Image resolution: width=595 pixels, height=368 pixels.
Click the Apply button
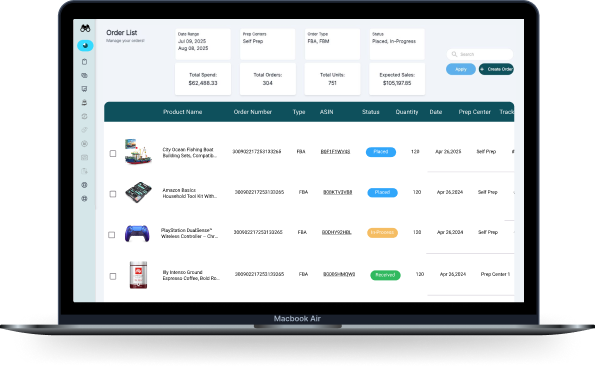pyautogui.click(x=461, y=69)
